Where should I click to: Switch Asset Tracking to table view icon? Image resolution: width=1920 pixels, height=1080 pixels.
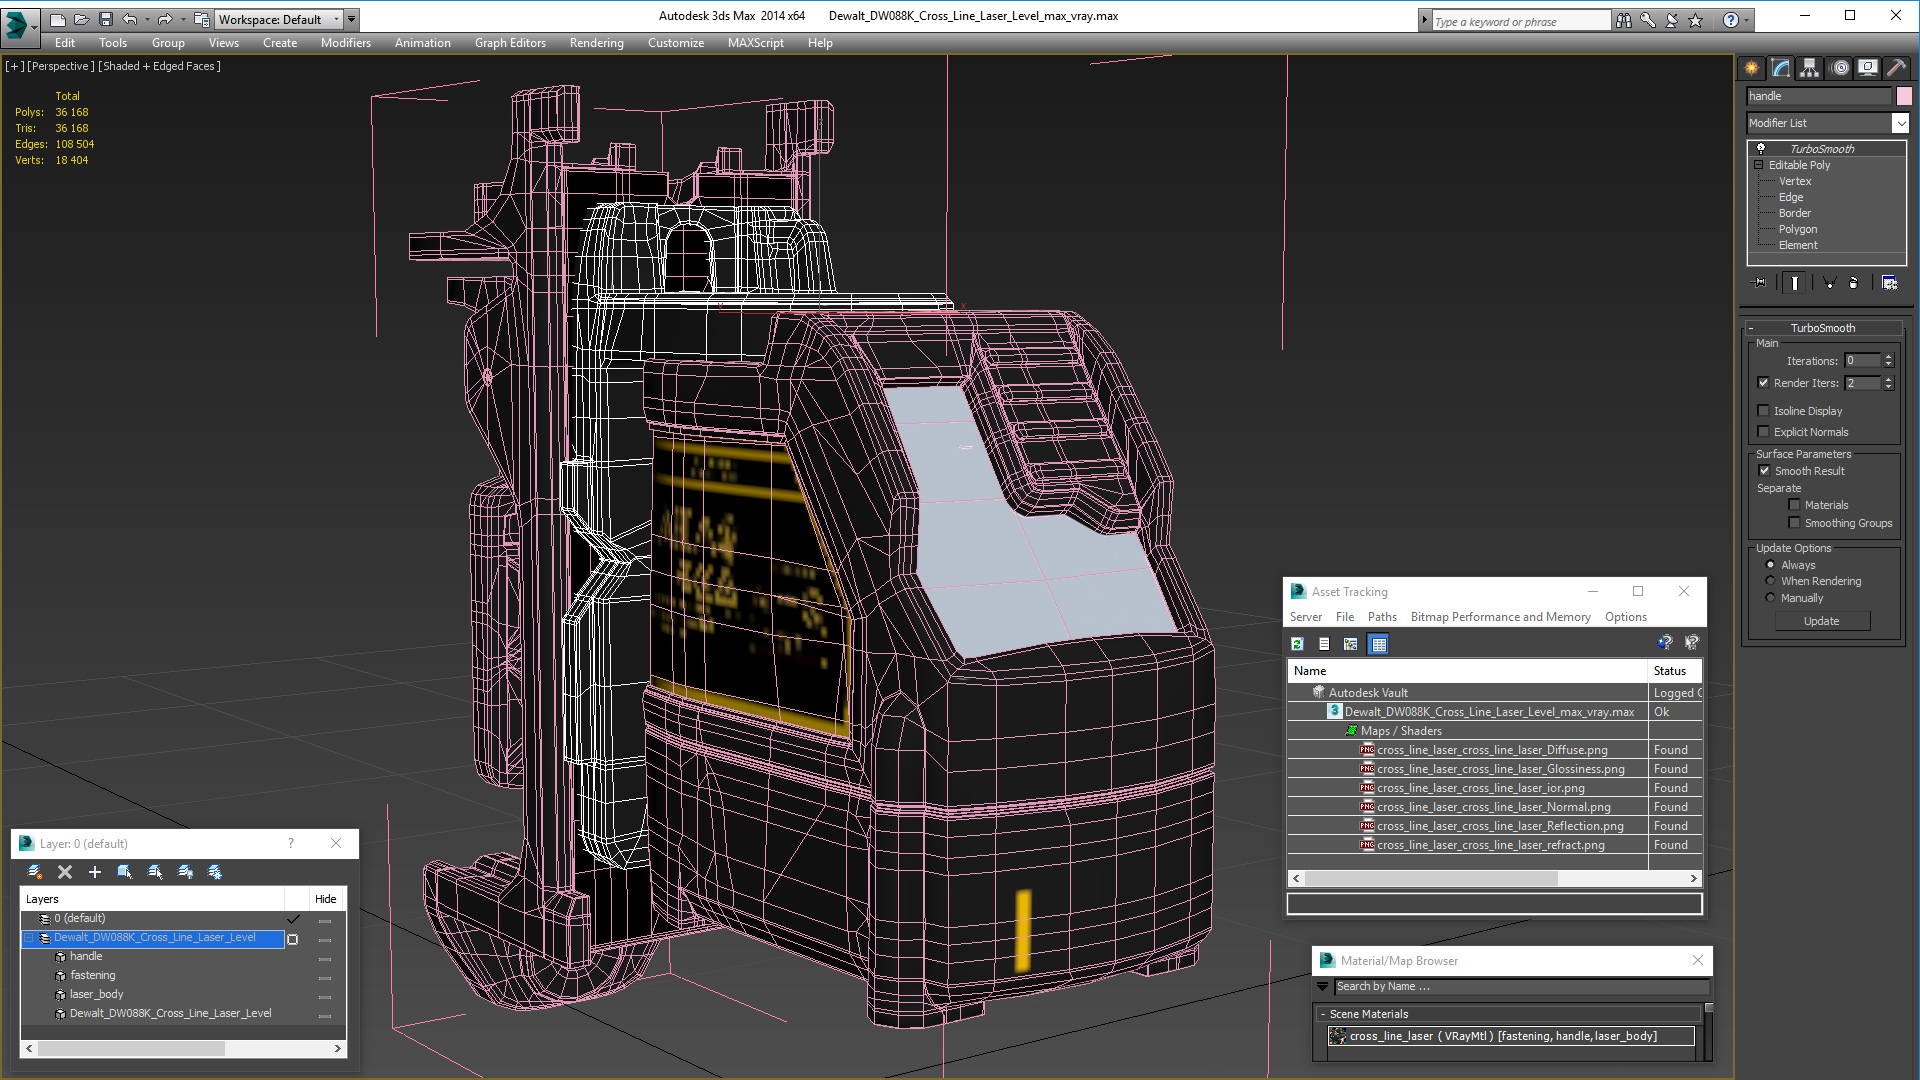[x=1379, y=644]
